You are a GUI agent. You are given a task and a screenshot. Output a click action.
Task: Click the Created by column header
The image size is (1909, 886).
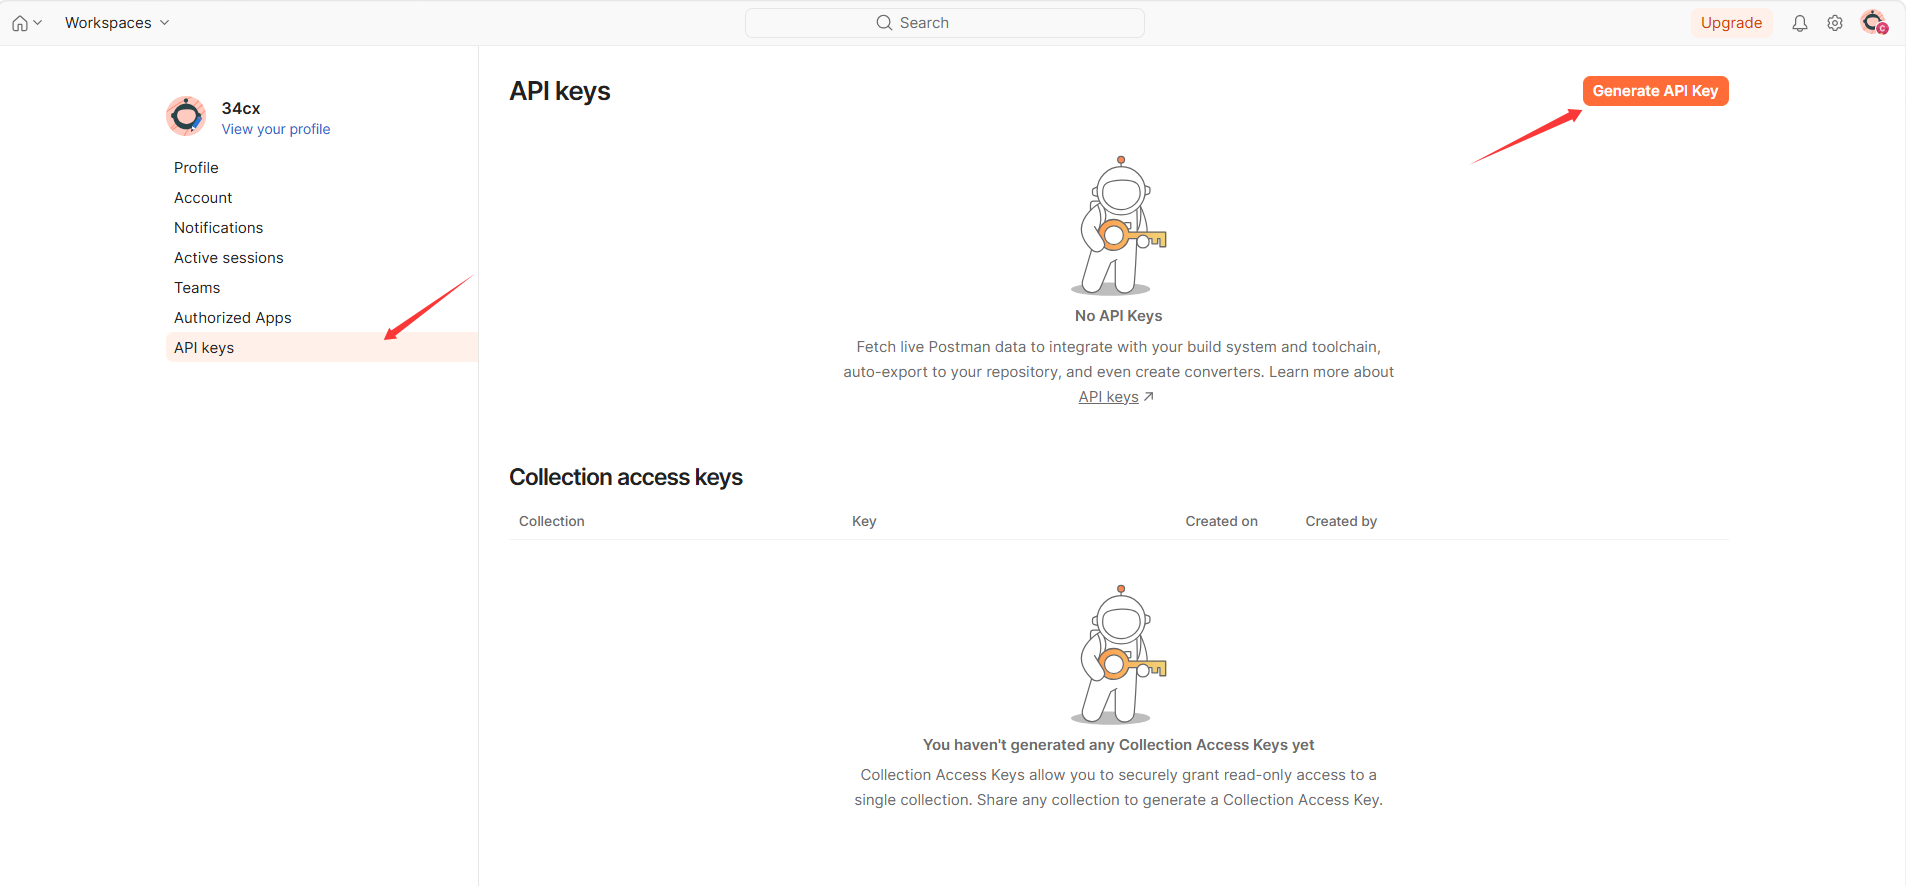click(x=1341, y=521)
